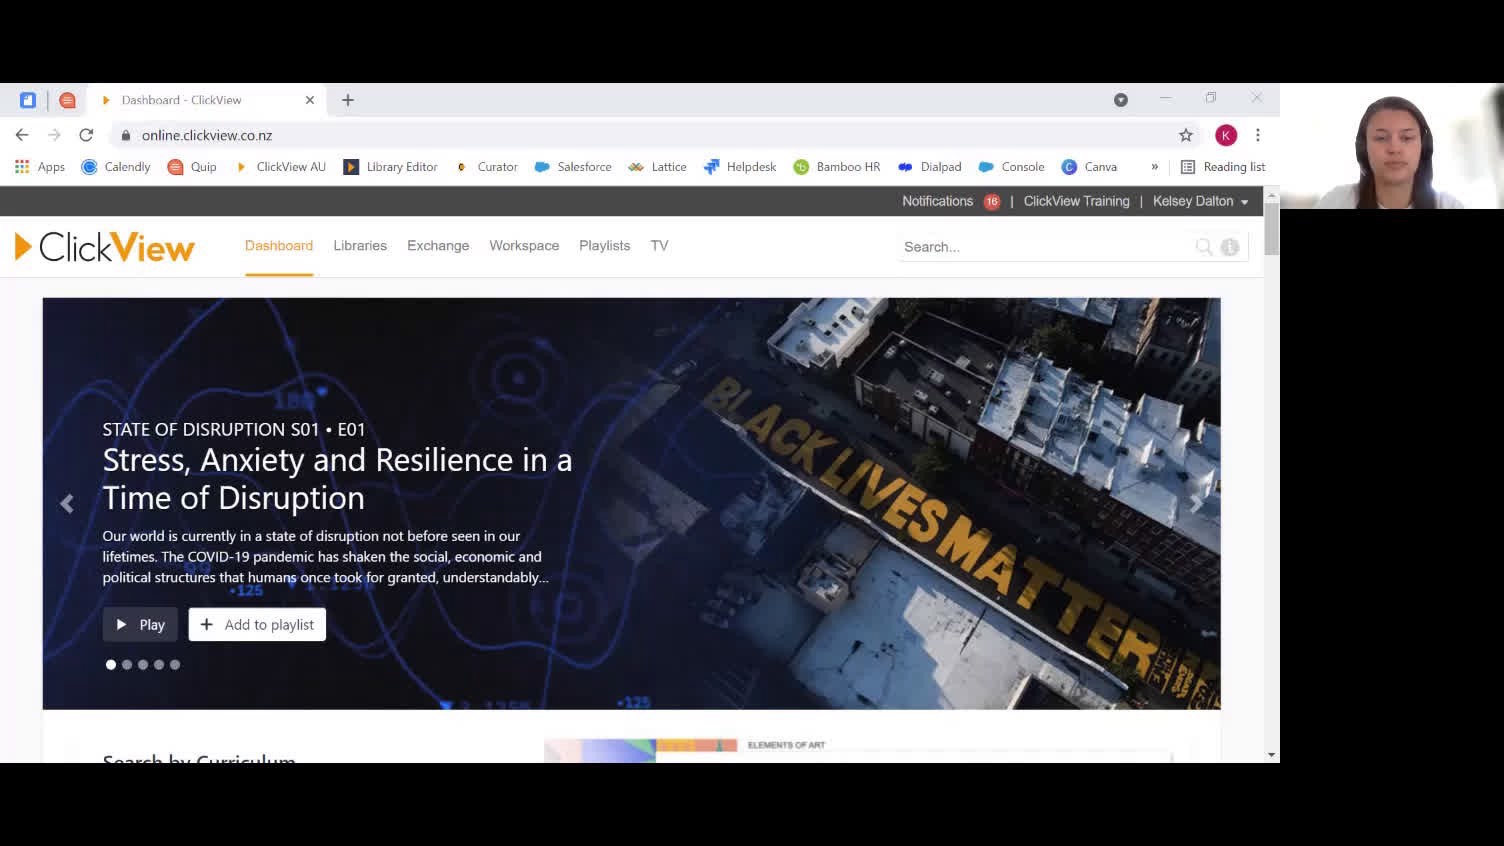Click the ClickView logo
Image resolution: width=1504 pixels, height=846 pixels.
click(105, 247)
